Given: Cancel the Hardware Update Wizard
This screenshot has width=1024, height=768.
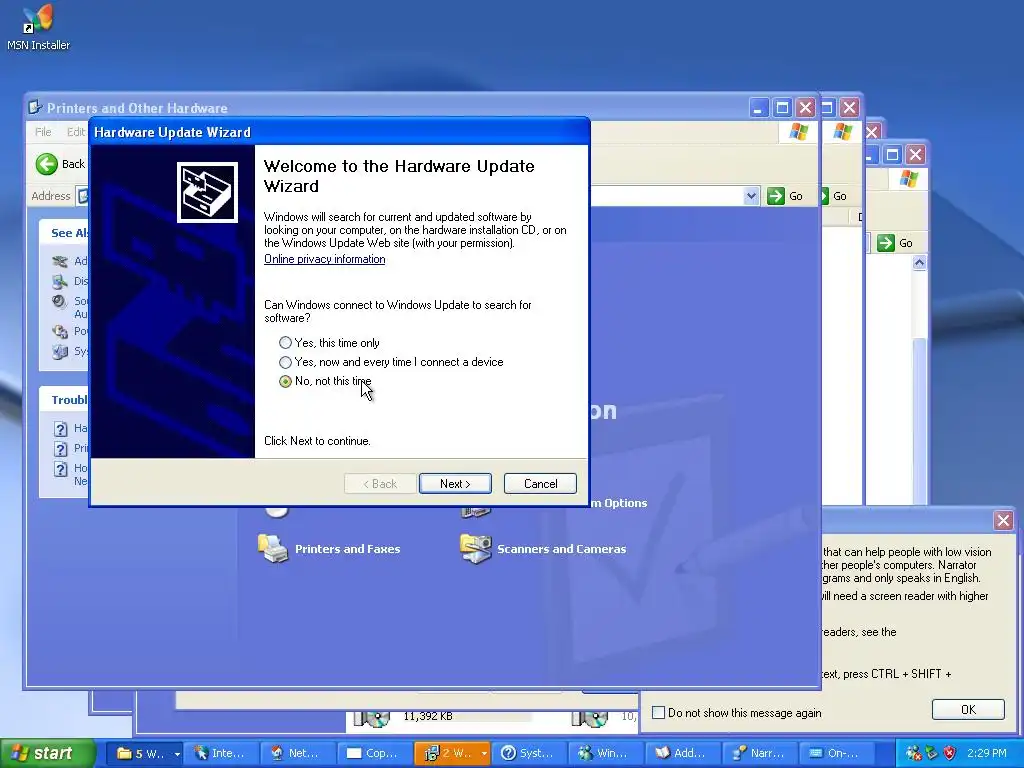Looking at the screenshot, I should pos(540,484).
